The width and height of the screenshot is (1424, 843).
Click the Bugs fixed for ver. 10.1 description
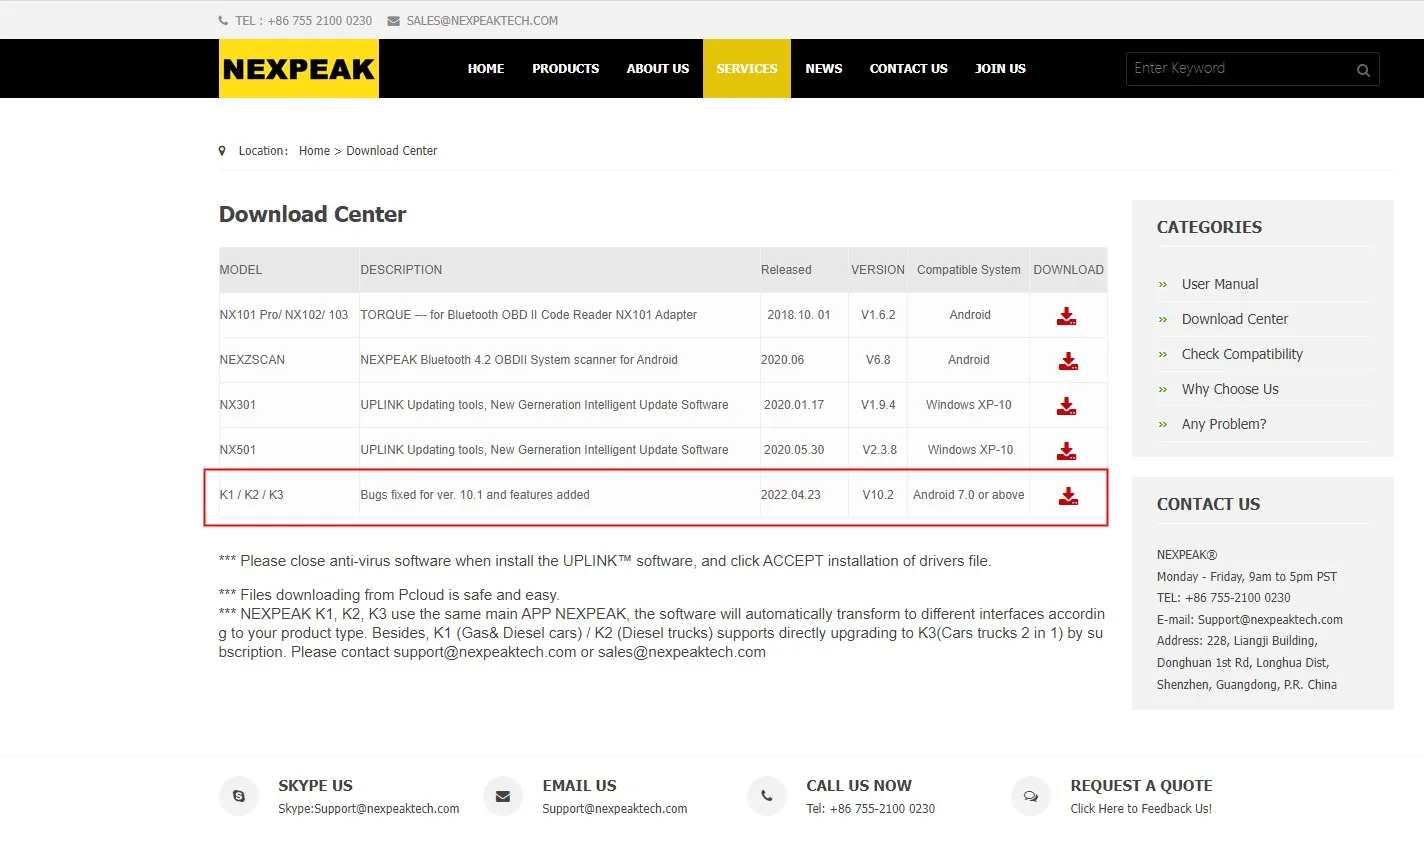(475, 495)
